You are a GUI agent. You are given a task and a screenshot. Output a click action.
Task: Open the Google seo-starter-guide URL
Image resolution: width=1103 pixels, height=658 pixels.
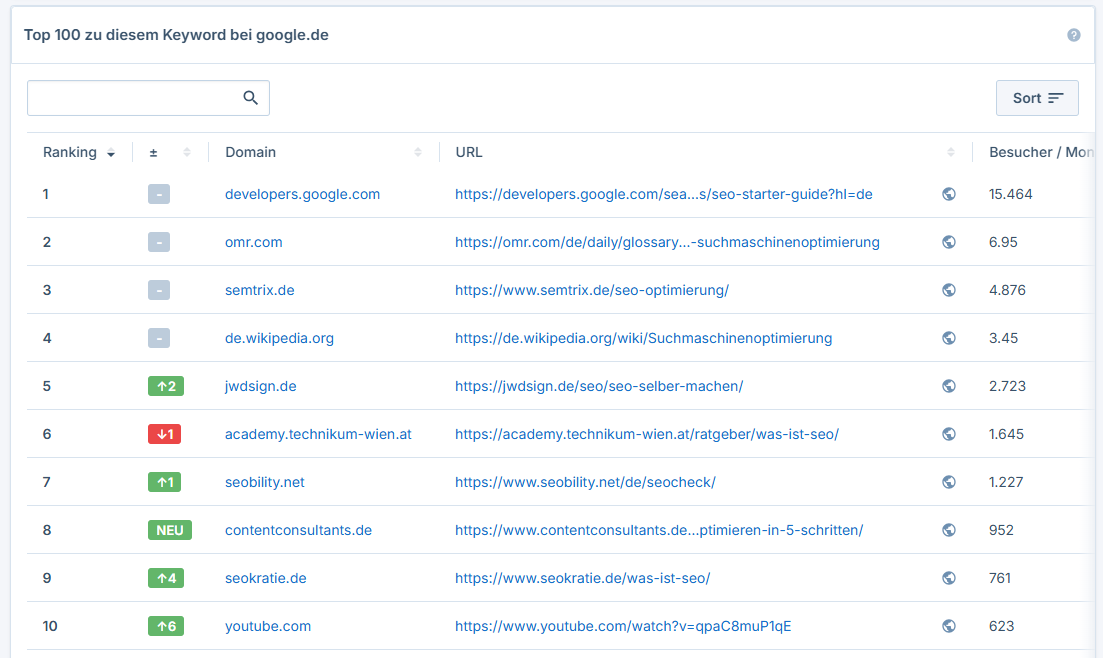(x=663, y=194)
